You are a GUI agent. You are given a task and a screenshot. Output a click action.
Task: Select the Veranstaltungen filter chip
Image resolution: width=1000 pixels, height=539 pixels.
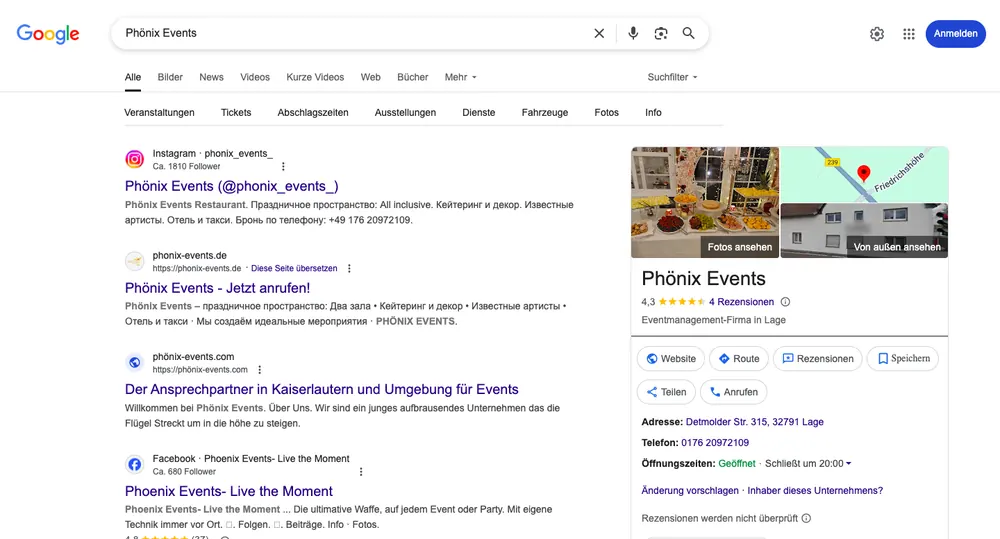coord(159,112)
